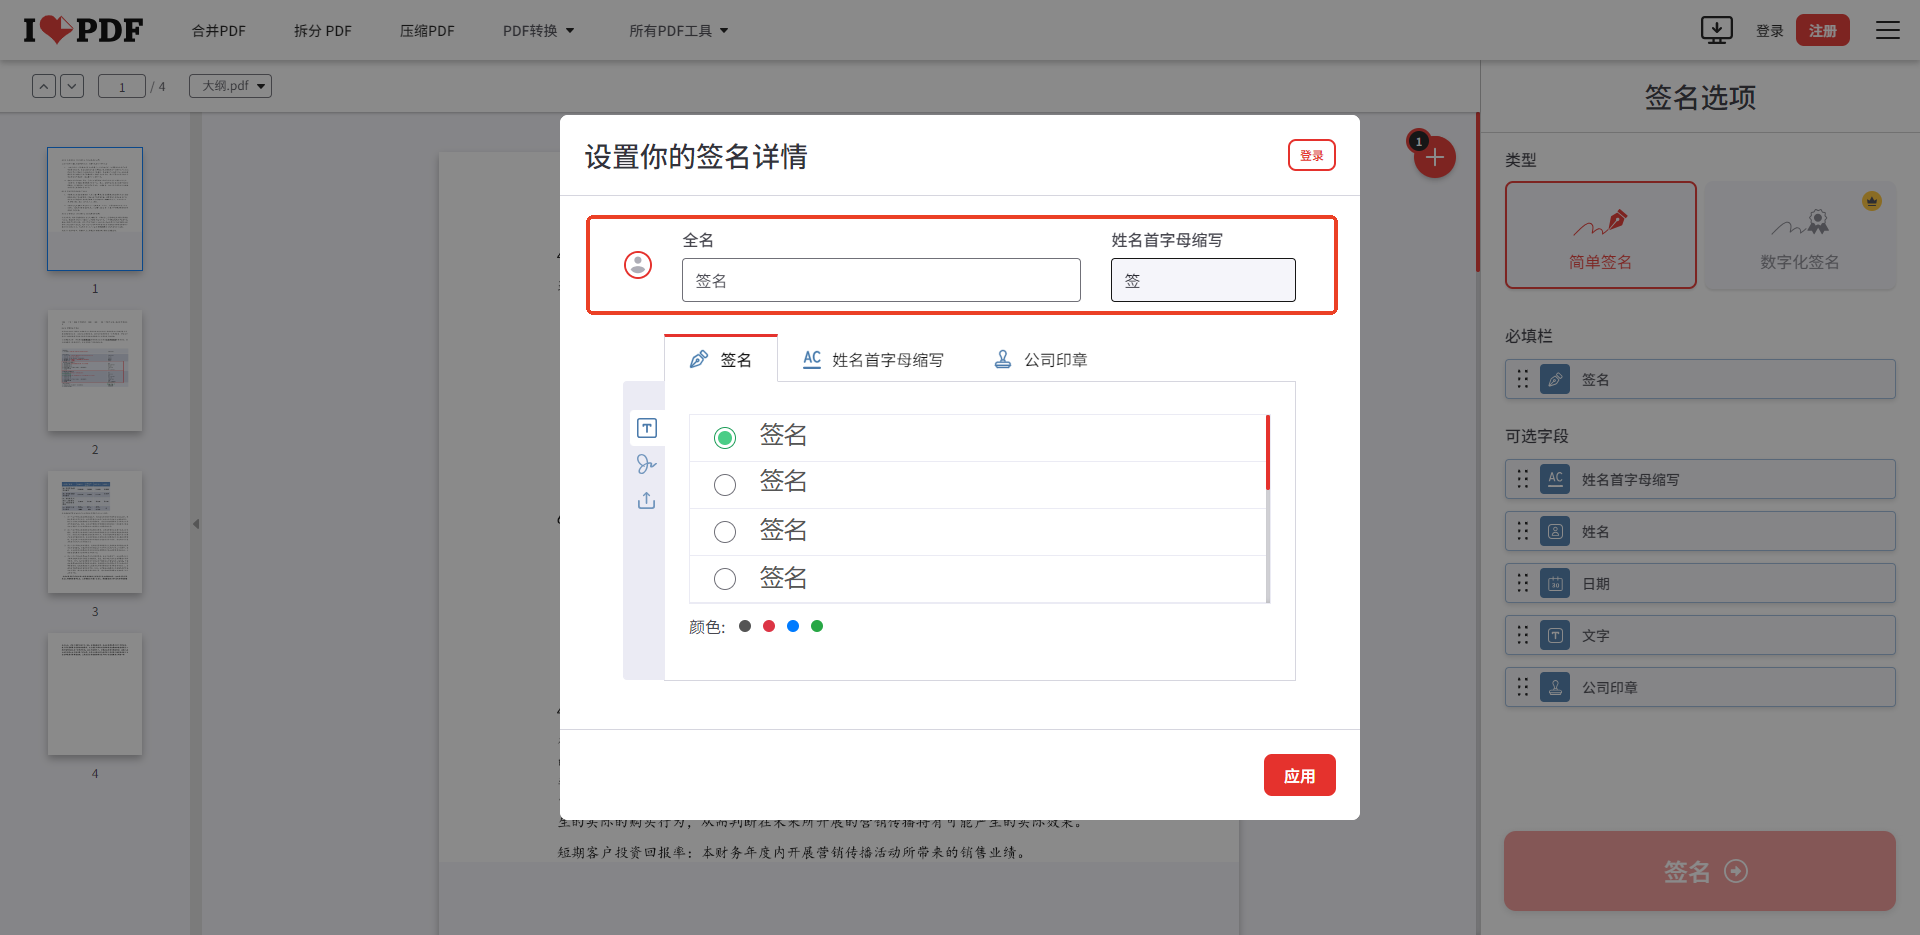The image size is (1920, 935).
Task: Click the 签名 pen field icon
Action: [x=1555, y=379]
